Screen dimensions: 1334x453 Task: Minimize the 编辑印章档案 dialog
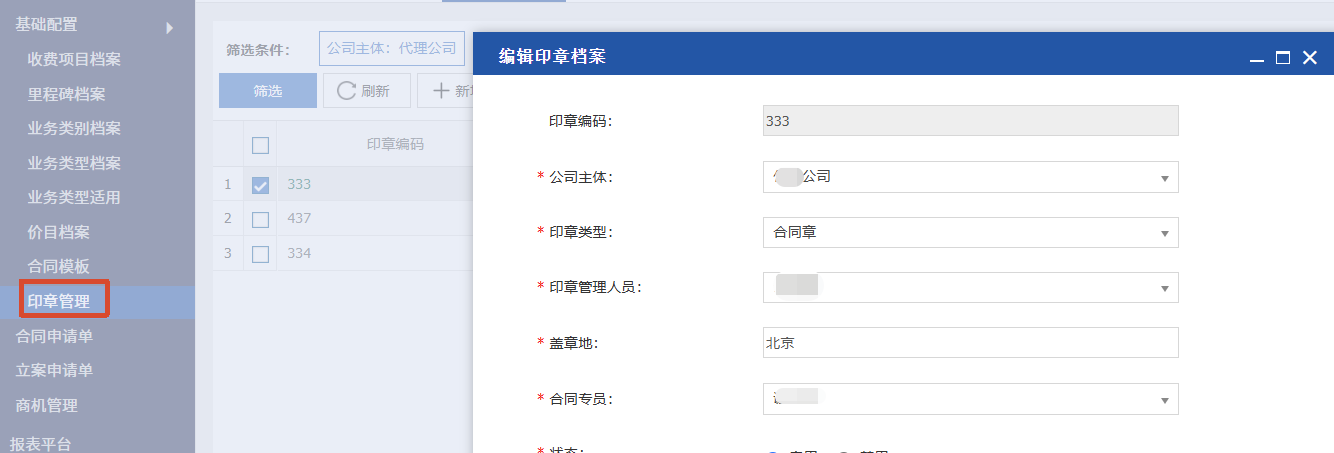click(x=1257, y=59)
